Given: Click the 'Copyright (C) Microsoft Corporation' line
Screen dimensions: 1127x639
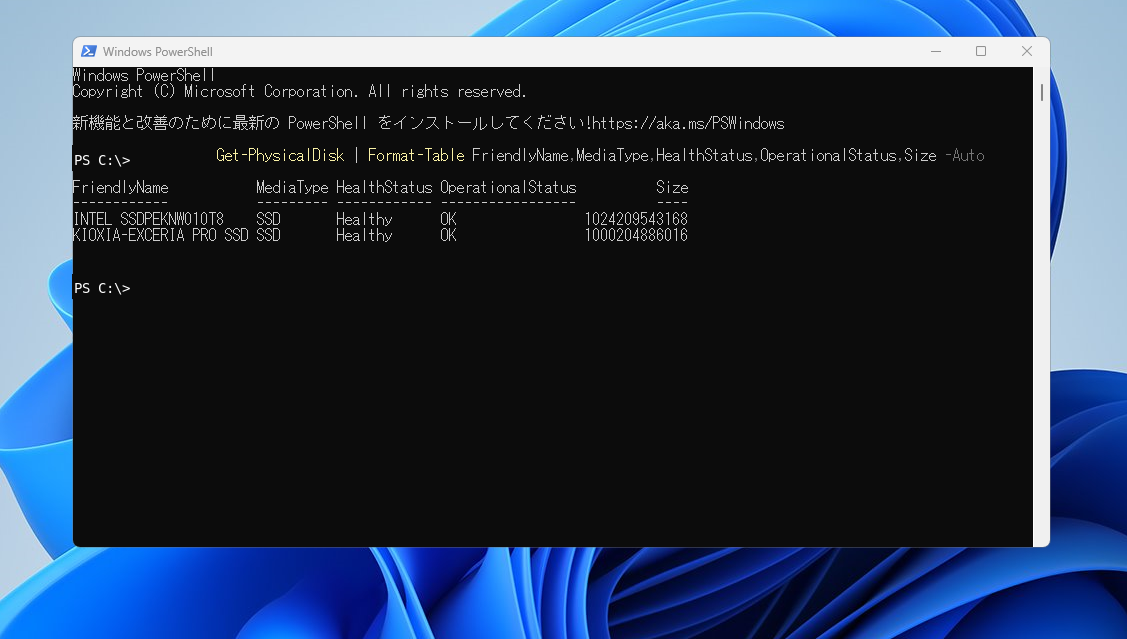Looking at the screenshot, I should pos(300,91).
